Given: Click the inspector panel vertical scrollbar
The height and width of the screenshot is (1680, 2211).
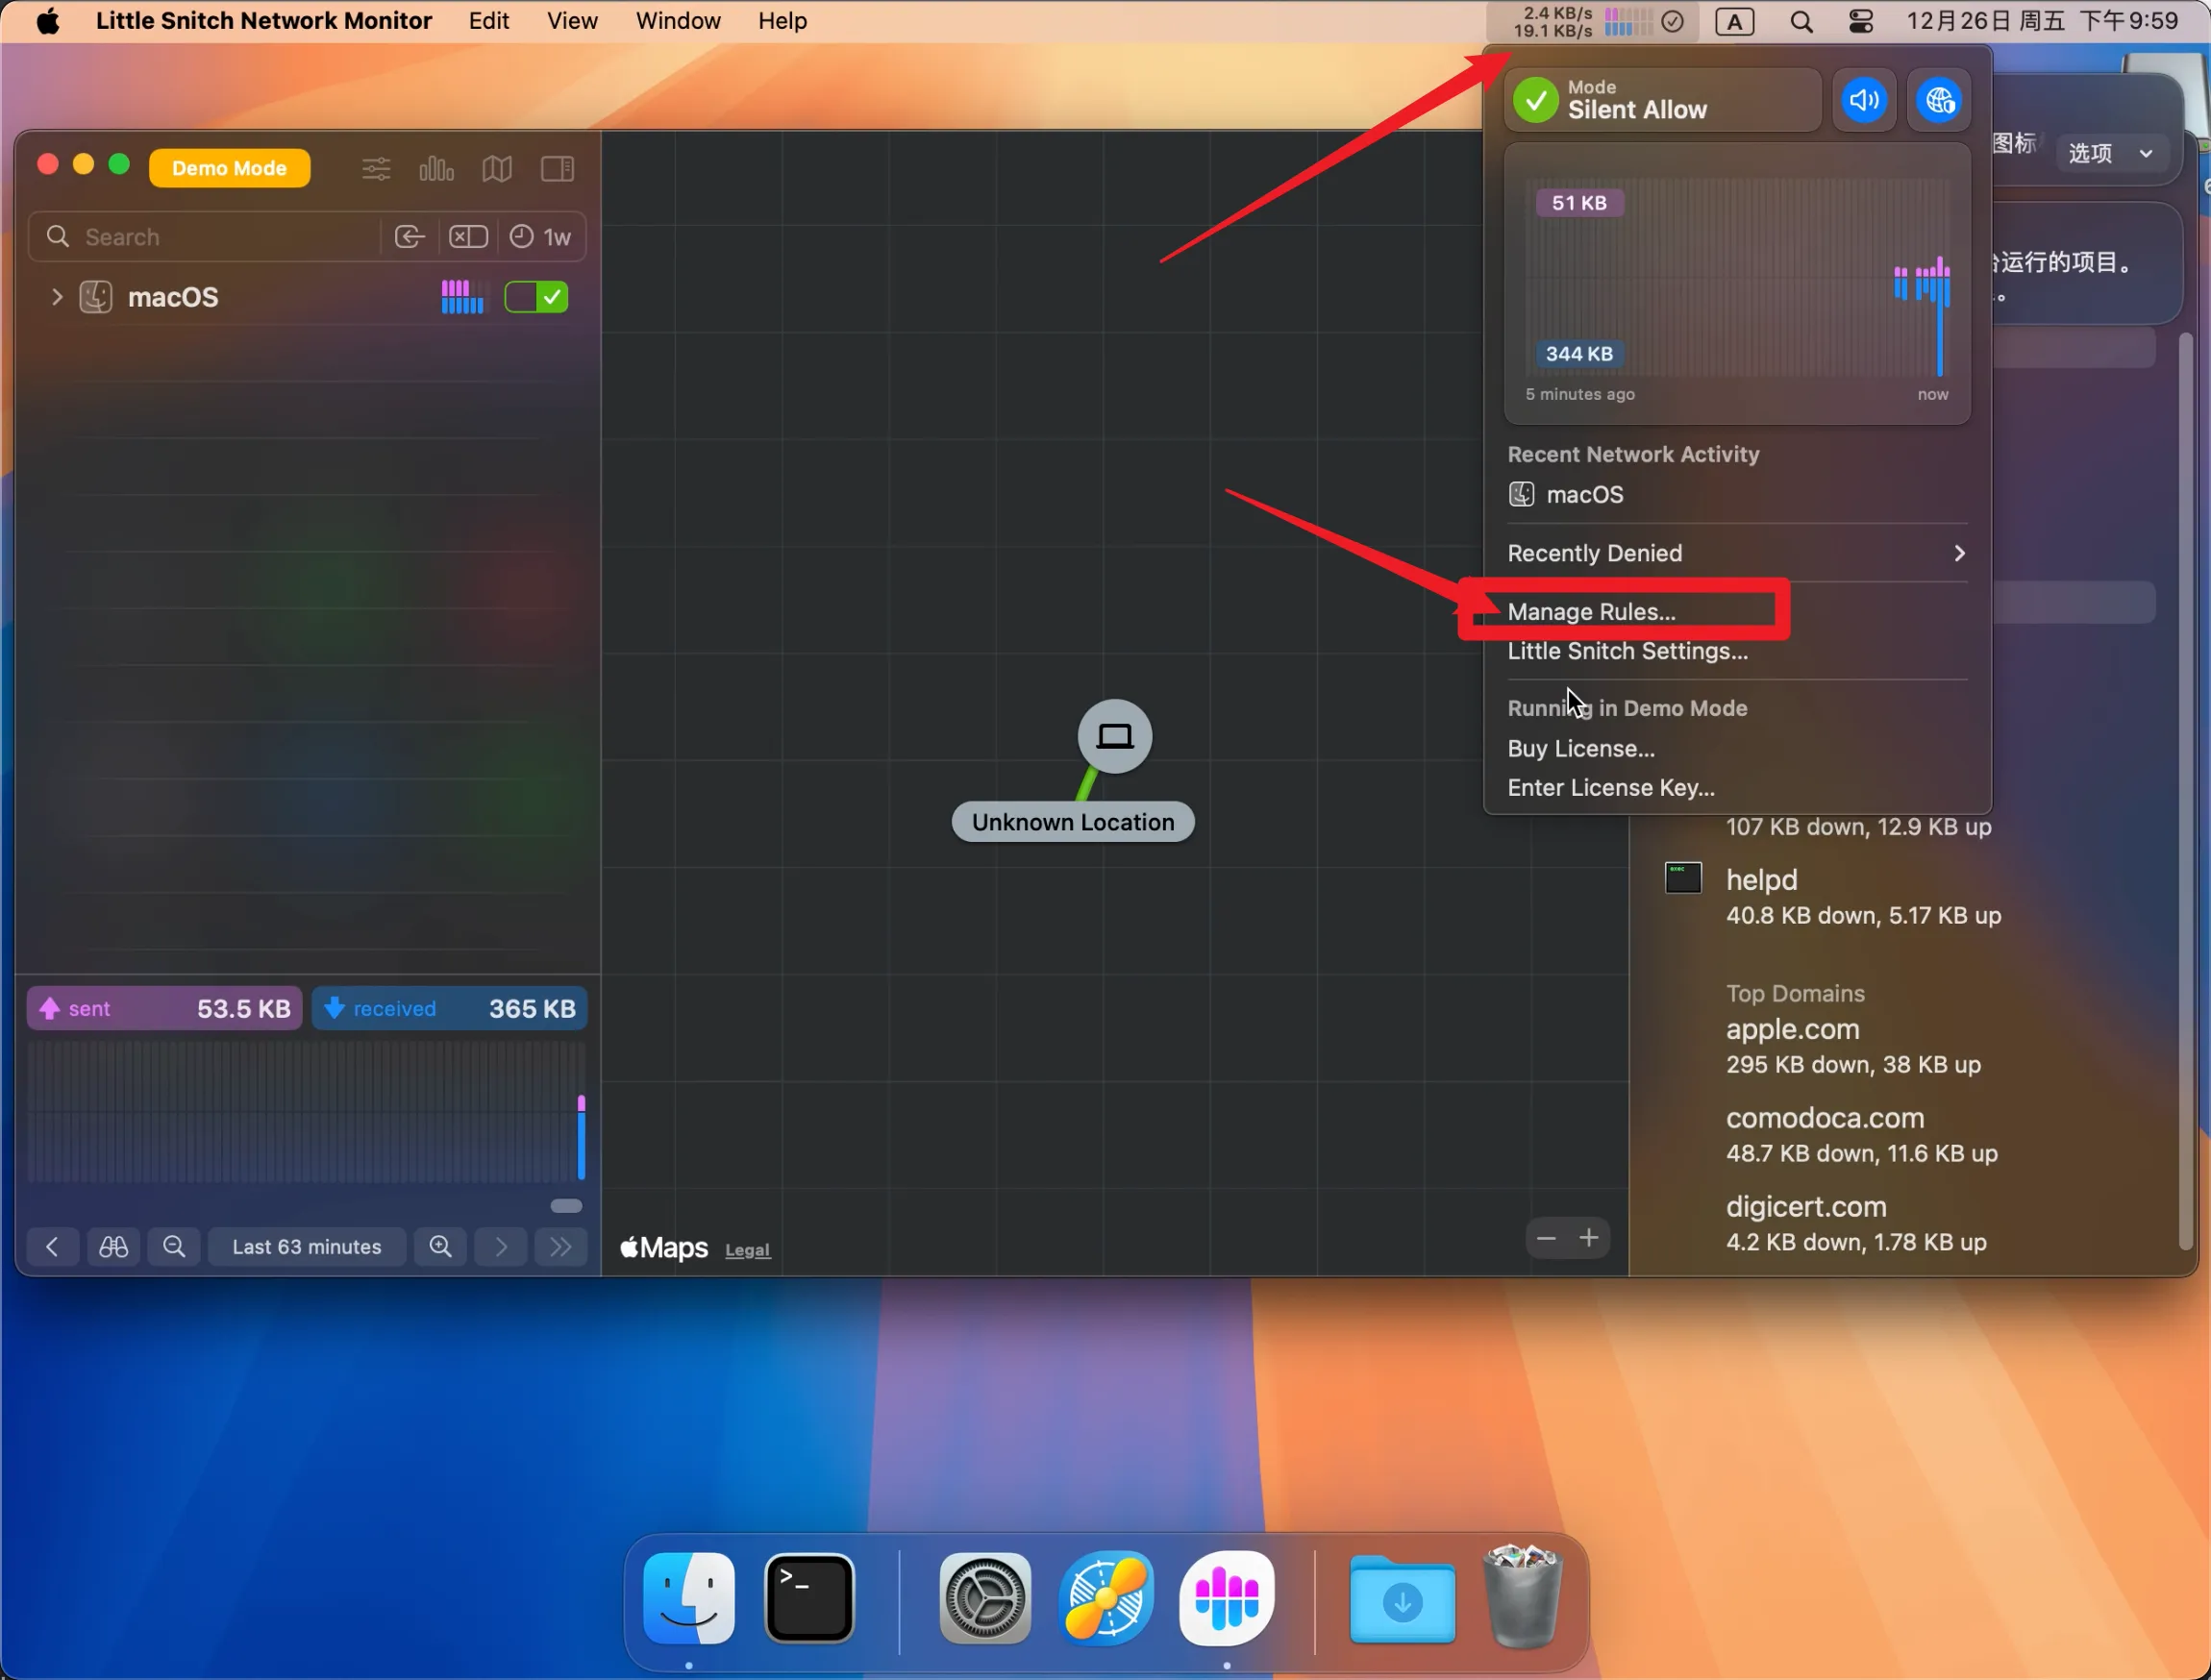Looking at the screenshot, I should [2185, 790].
